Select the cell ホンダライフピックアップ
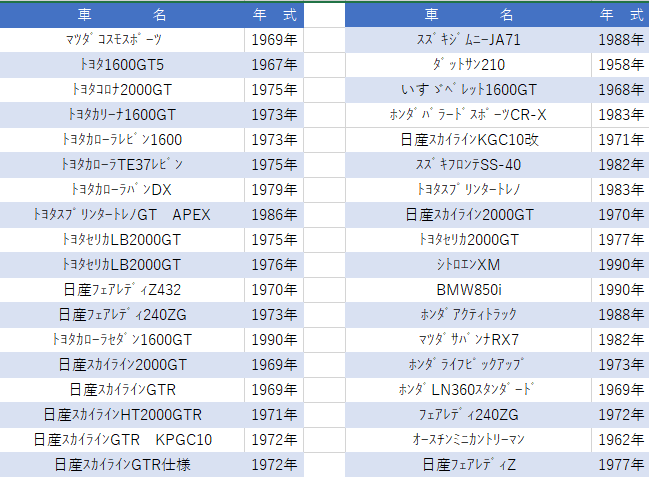The height and width of the screenshot is (477, 649). [468, 365]
